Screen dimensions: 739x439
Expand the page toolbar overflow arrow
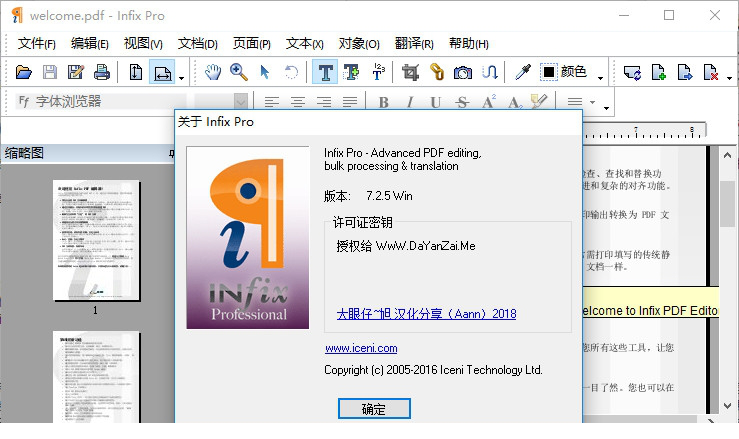point(730,78)
